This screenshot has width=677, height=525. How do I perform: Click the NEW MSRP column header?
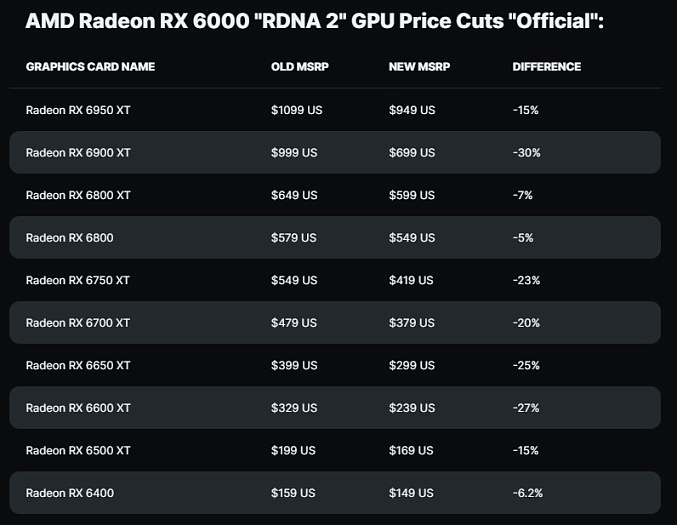(419, 66)
